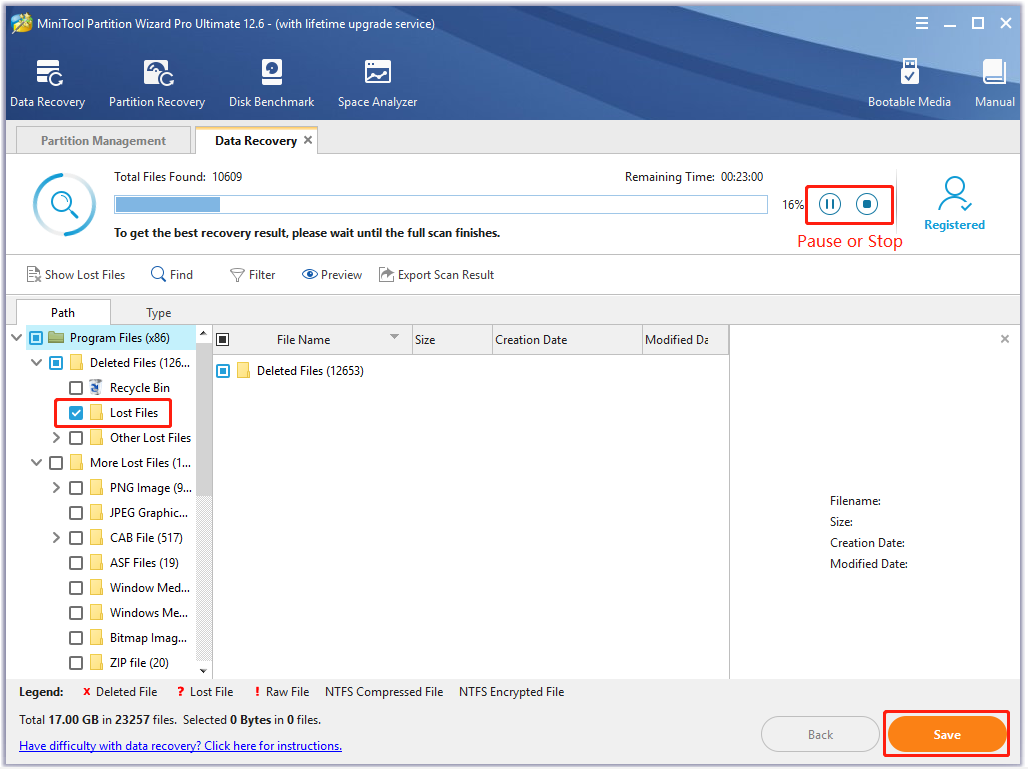Open the Find search tool

[172, 275]
